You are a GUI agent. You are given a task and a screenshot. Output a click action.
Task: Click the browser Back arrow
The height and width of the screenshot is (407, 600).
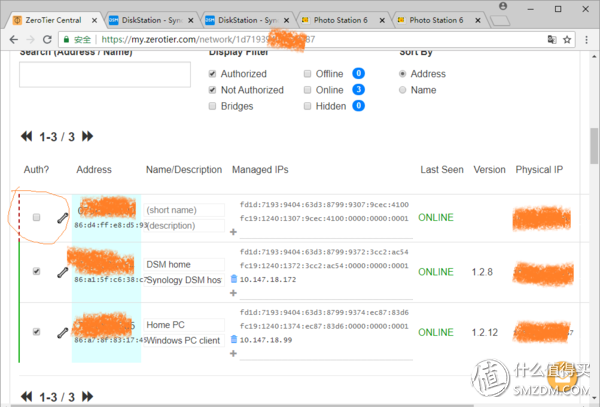click(x=13, y=39)
